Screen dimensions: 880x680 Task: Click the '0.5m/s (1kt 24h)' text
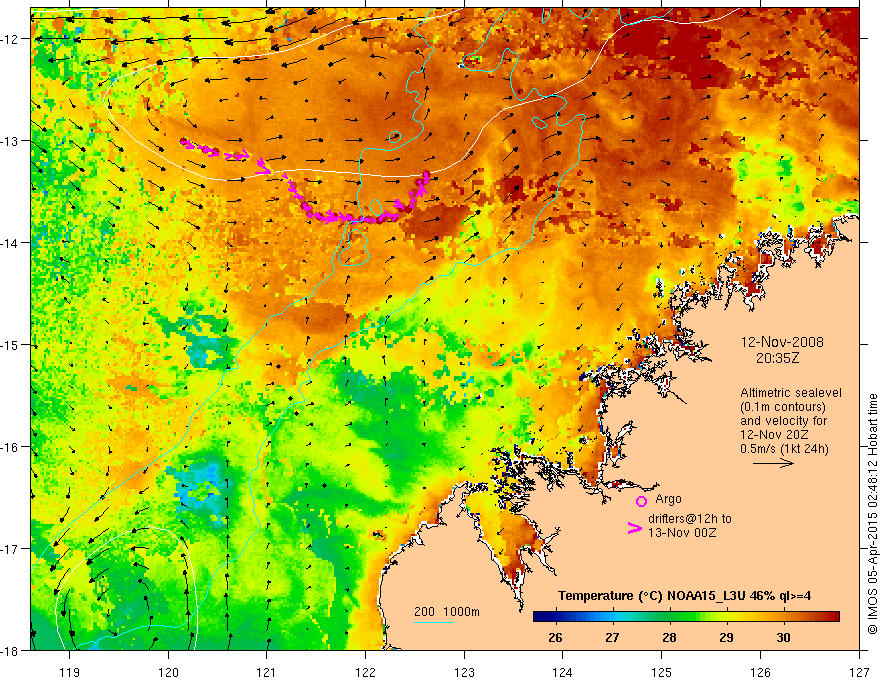(784, 449)
